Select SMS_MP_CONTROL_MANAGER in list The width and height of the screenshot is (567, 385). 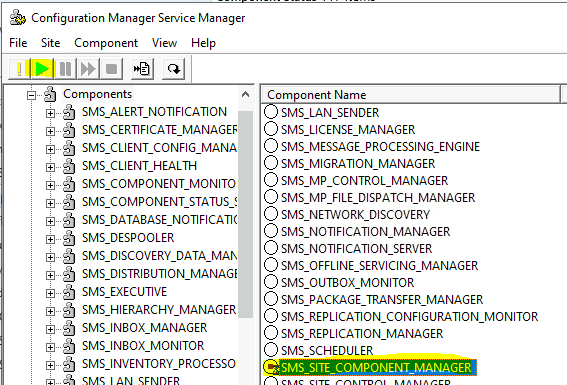pyautogui.click(x=364, y=181)
